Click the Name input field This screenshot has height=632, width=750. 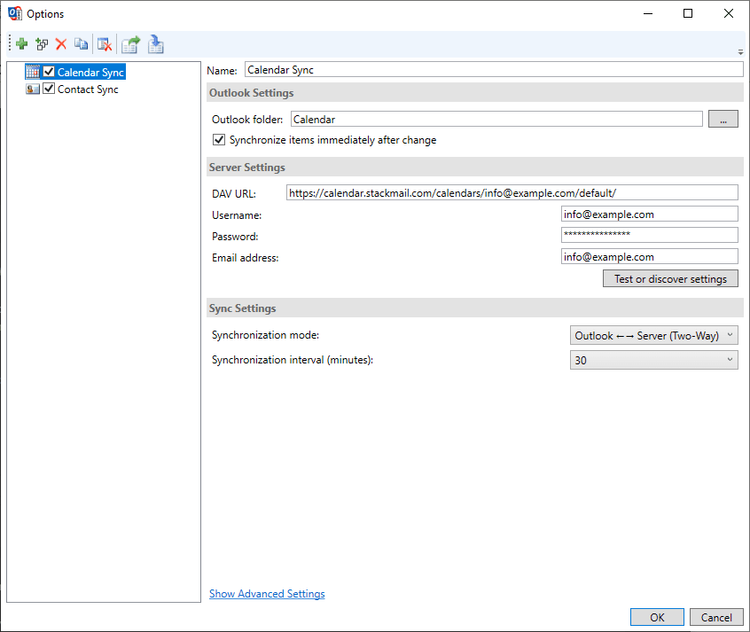pyautogui.click(x=494, y=70)
